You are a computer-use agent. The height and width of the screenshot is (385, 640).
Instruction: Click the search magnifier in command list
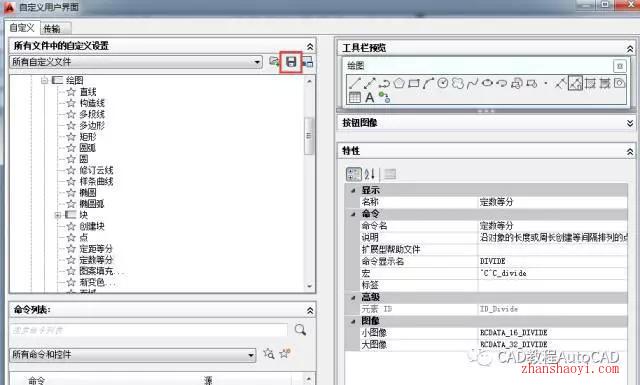[300, 330]
